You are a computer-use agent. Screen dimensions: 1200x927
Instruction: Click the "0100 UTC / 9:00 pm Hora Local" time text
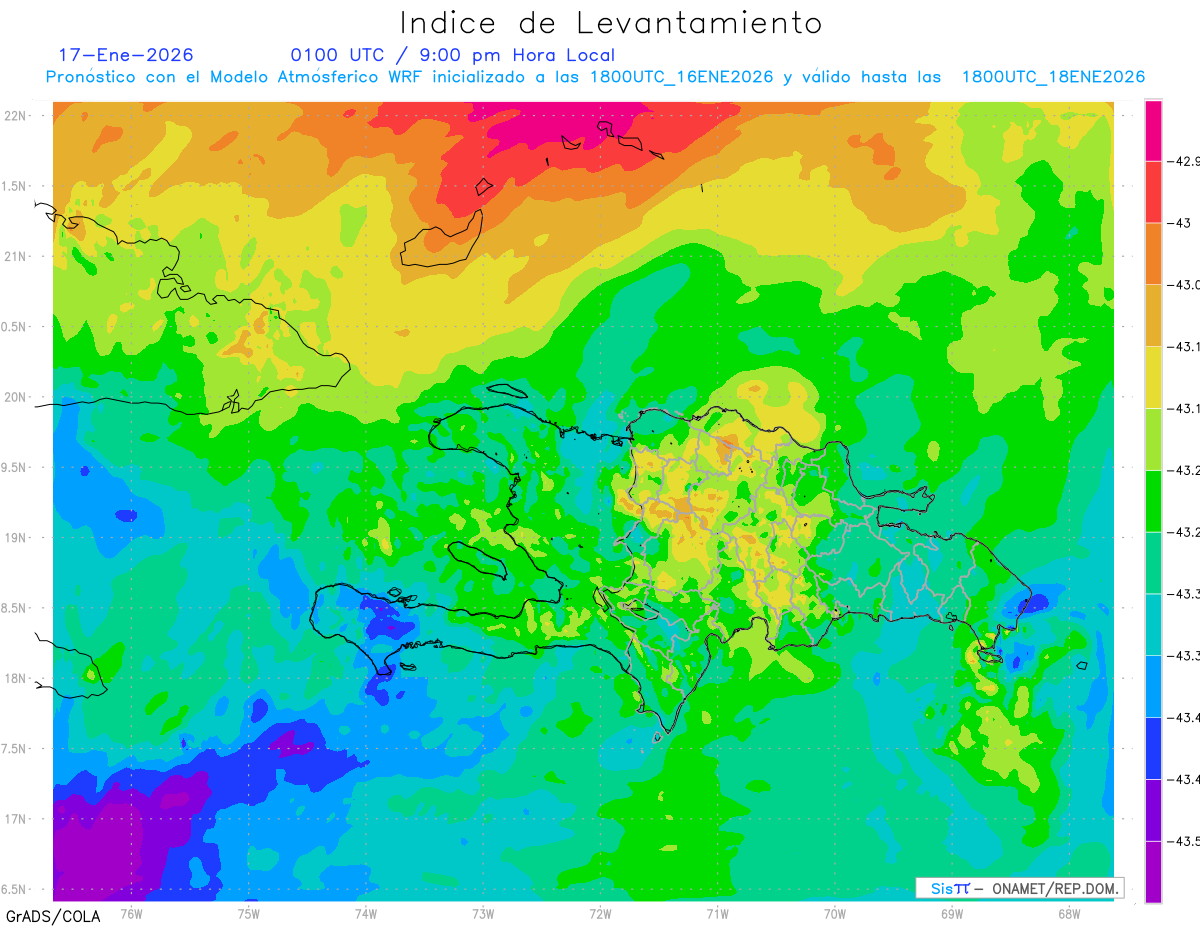pos(453,55)
